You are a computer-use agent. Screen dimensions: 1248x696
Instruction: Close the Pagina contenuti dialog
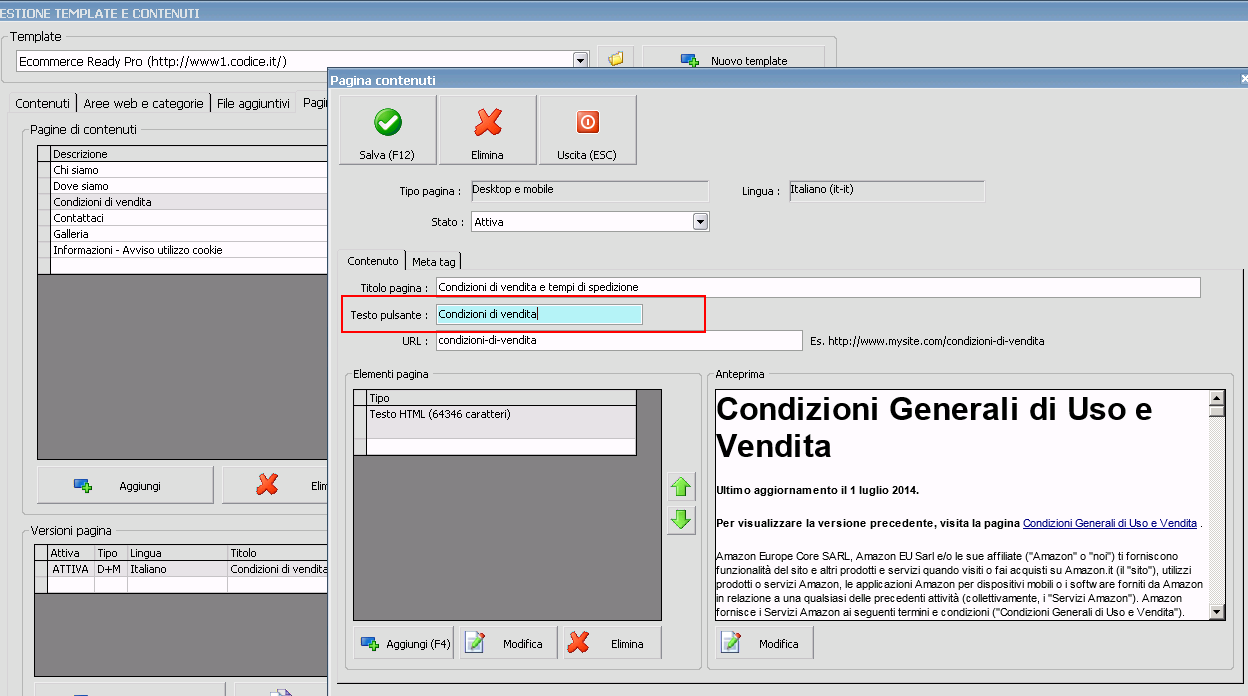1243,78
